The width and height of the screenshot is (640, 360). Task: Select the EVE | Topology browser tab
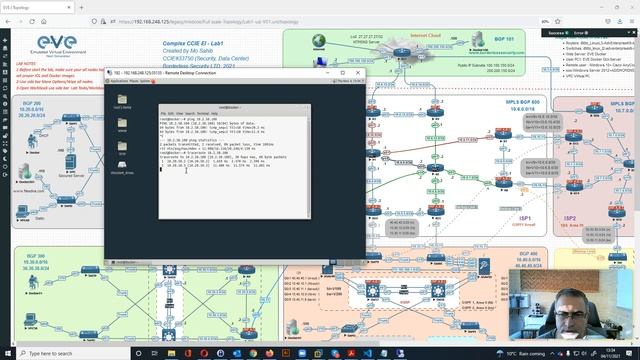pyautogui.click(x=37, y=7)
